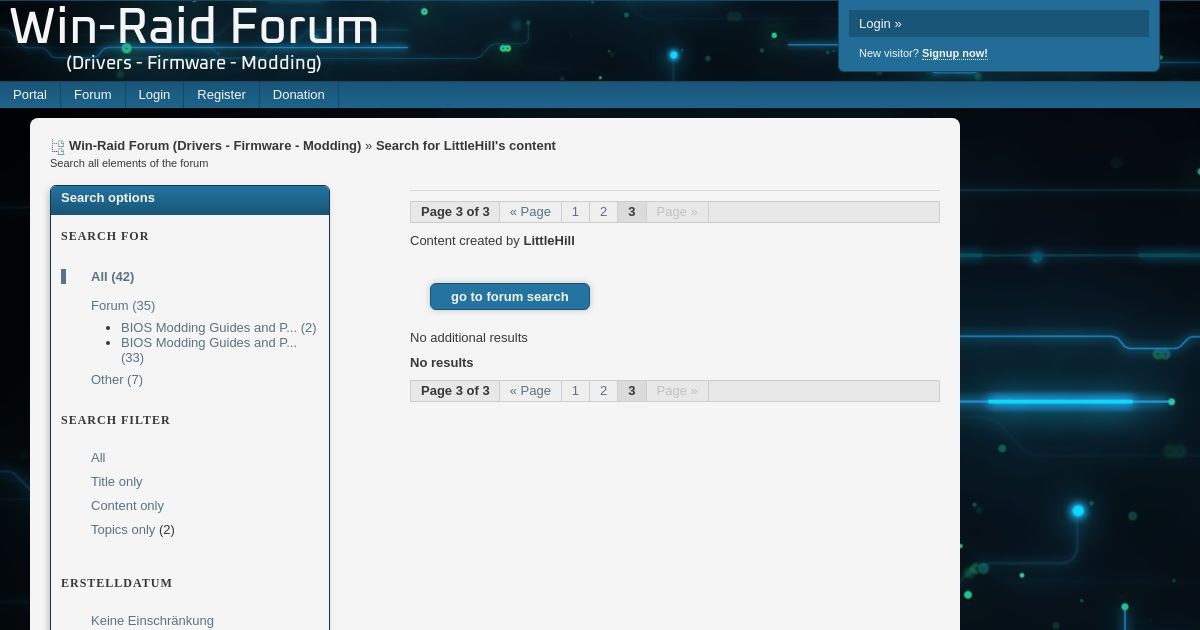Viewport: 1200px width, 630px height.
Task: Click Page 3 of 3 label at bottom
Action: click(x=455, y=390)
